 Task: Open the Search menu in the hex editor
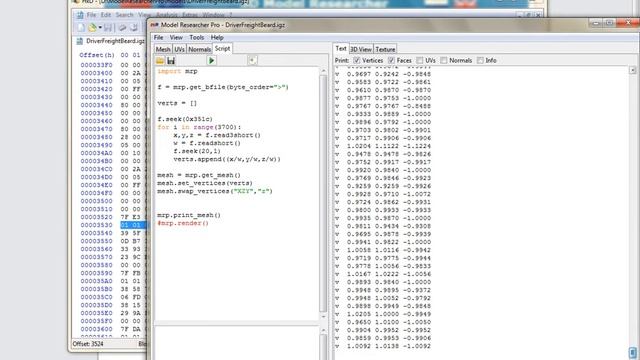(124, 15)
